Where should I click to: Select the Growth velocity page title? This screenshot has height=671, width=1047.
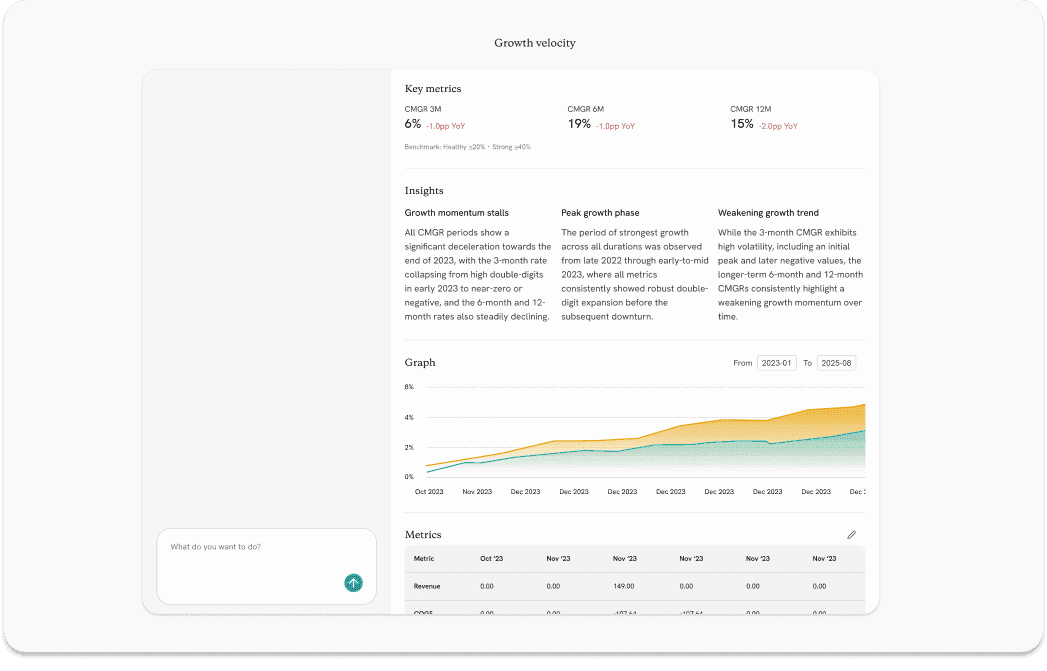pos(534,43)
